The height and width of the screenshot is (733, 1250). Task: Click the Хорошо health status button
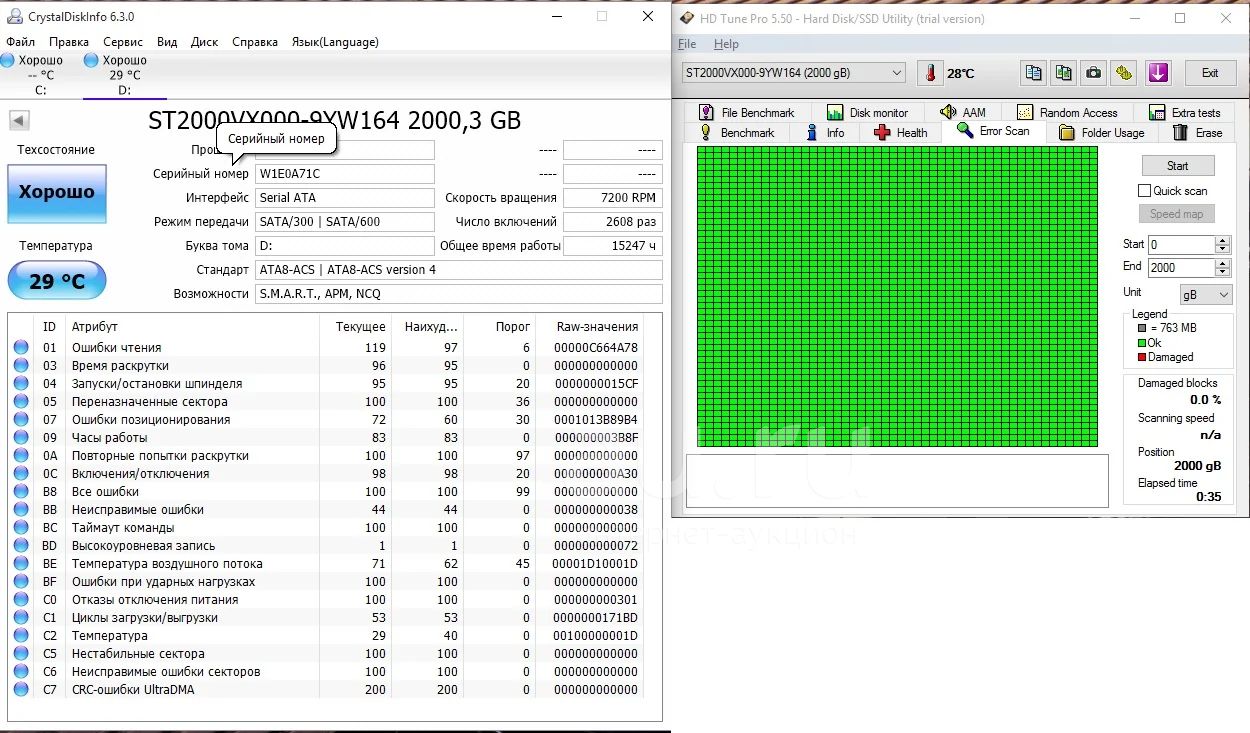(56, 193)
